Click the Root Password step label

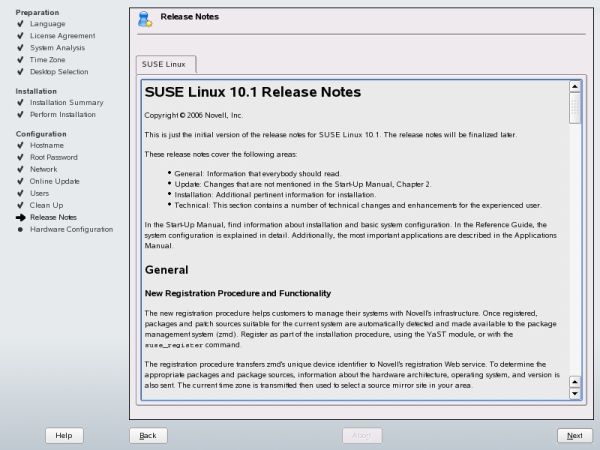pos(54,157)
